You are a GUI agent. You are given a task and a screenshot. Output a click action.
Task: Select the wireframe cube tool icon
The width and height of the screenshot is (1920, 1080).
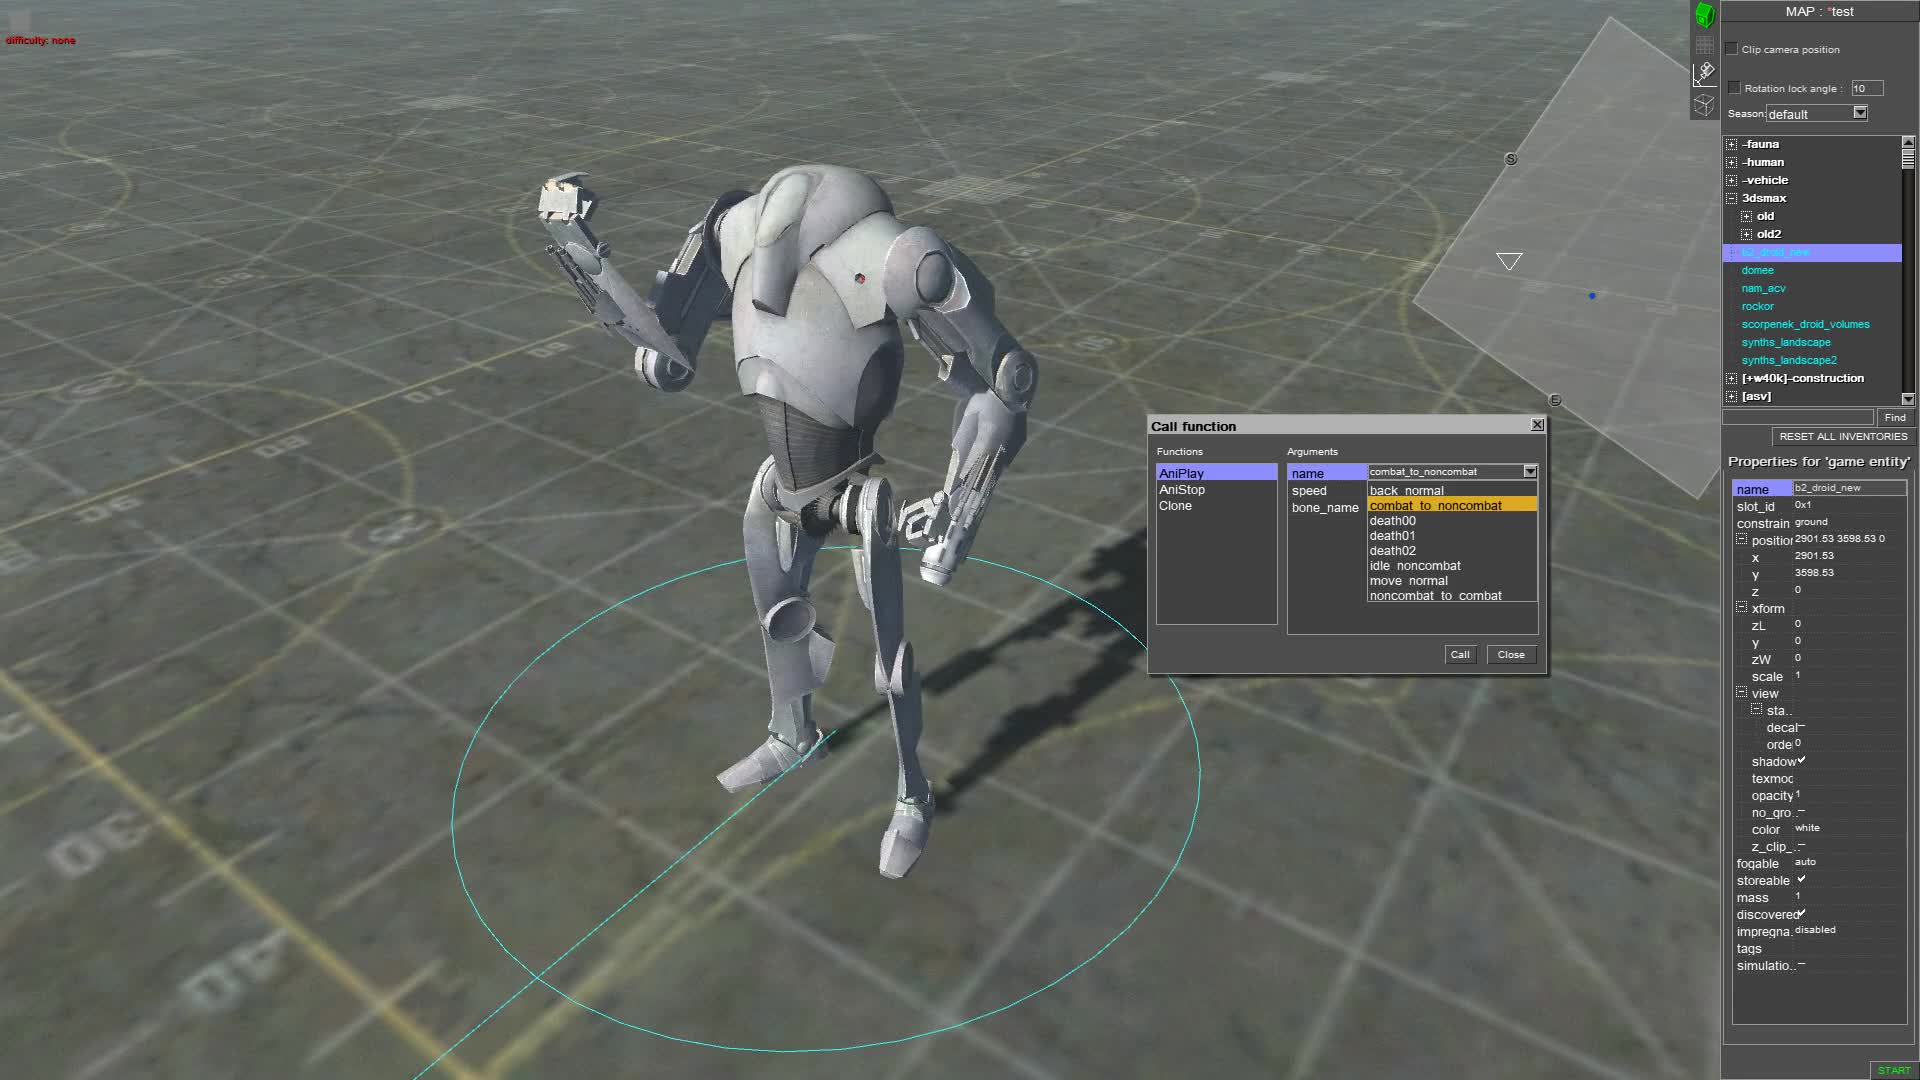click(1703, 103)
